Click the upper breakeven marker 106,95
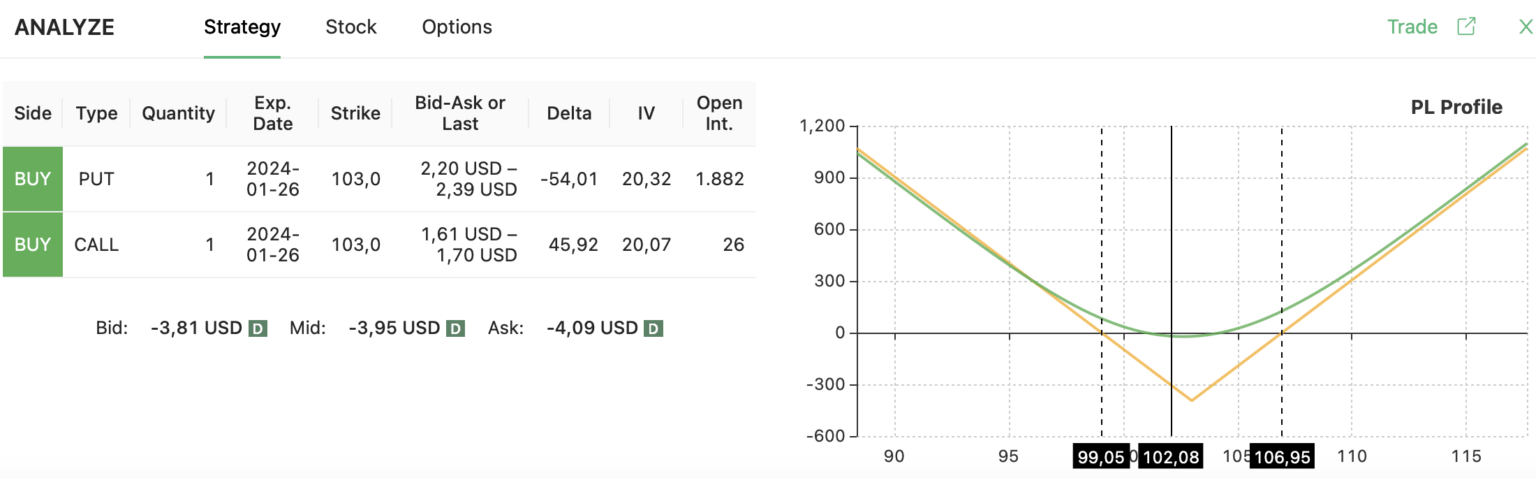 tap(1282, 457)
